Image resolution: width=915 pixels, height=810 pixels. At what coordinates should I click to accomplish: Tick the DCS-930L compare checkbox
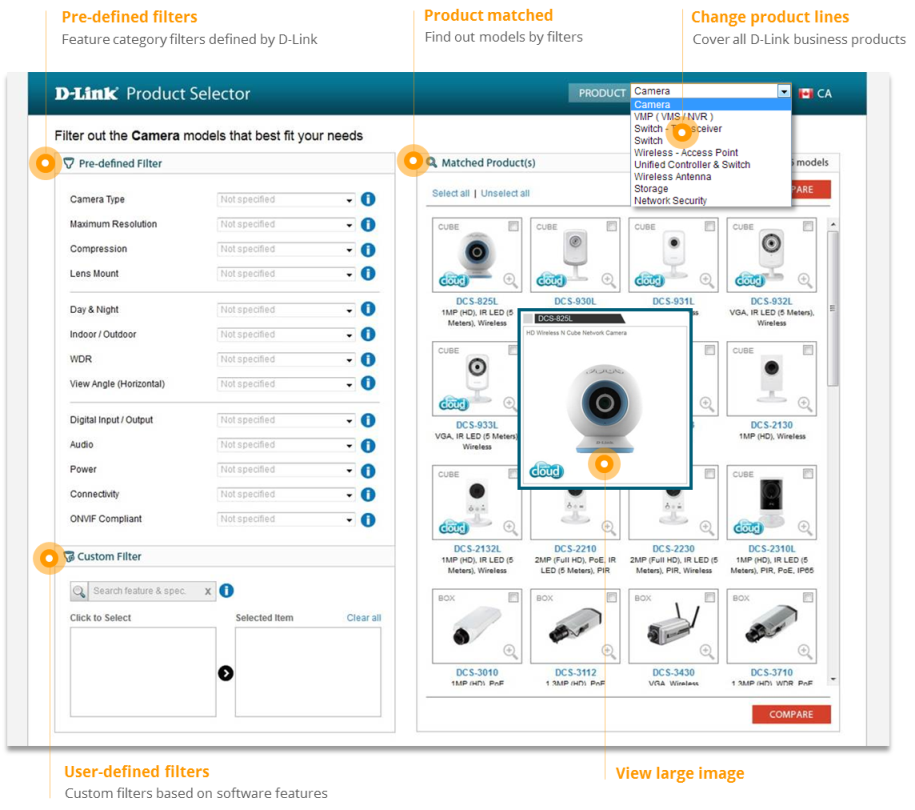click(611, 226)
